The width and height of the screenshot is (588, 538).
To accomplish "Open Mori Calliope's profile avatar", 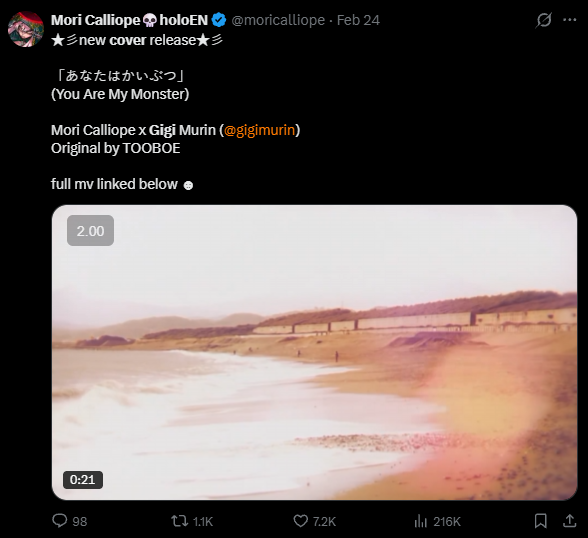I will 26,29.
